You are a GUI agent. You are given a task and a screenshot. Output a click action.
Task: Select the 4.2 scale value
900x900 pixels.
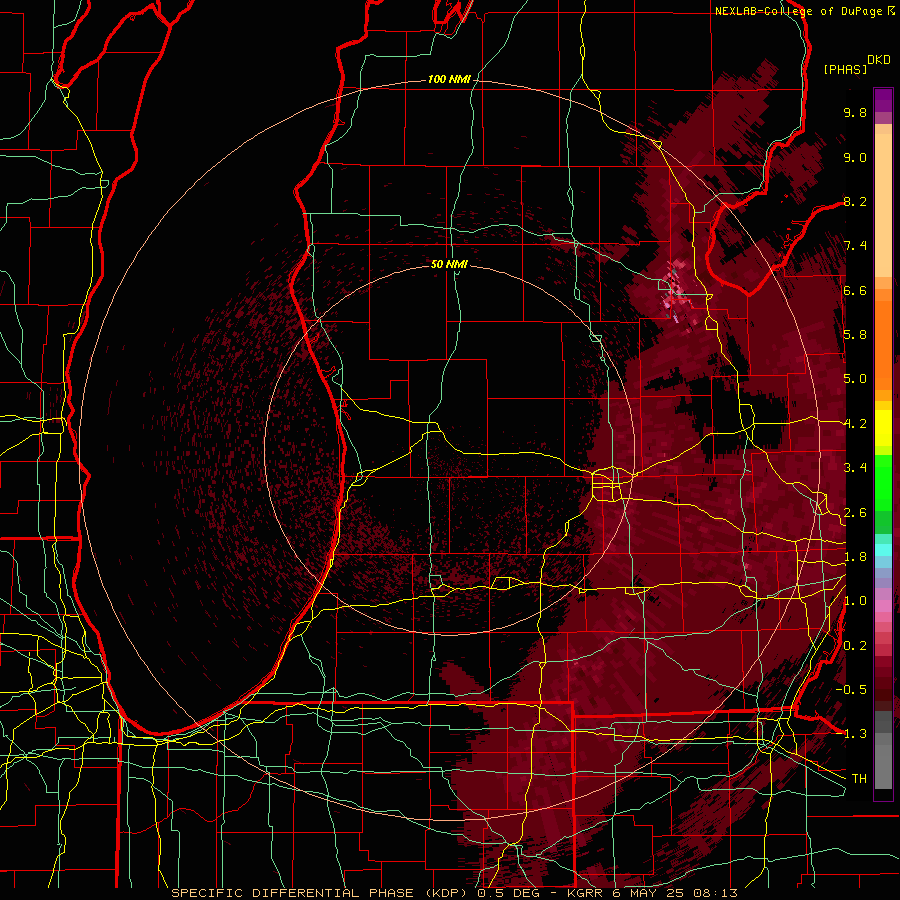coord(855,424)
